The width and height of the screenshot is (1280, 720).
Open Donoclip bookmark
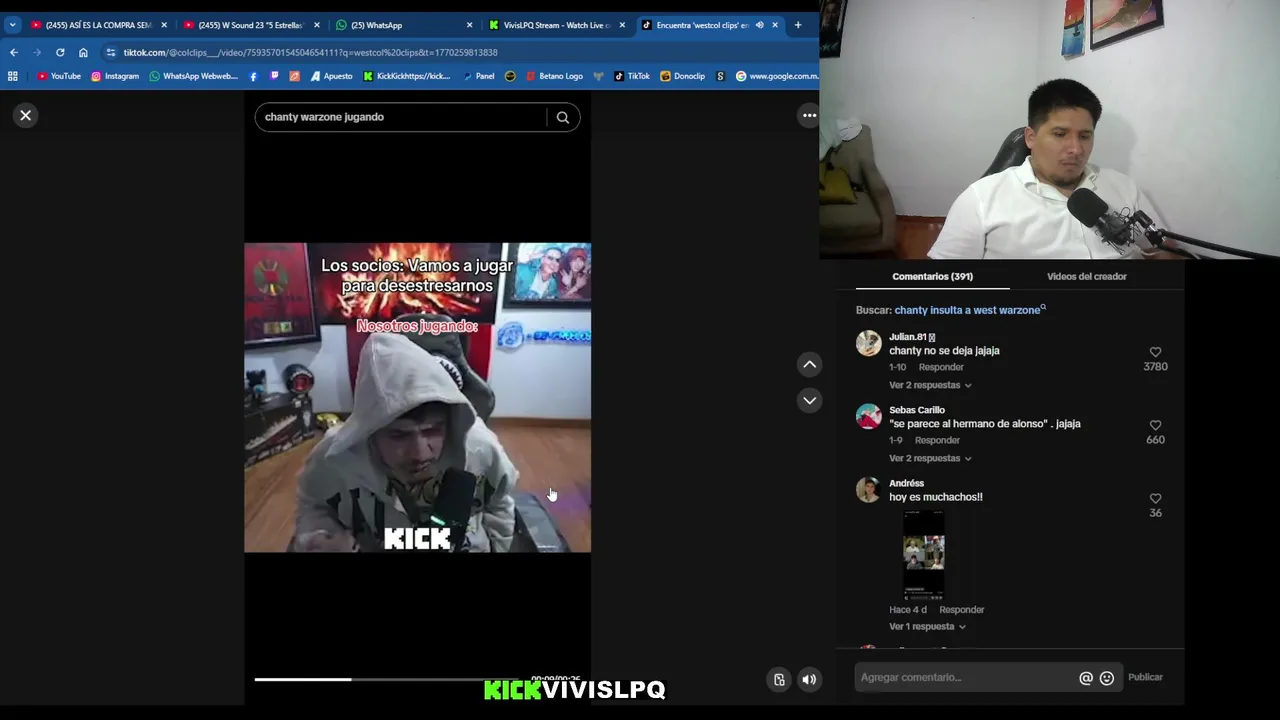682,76
